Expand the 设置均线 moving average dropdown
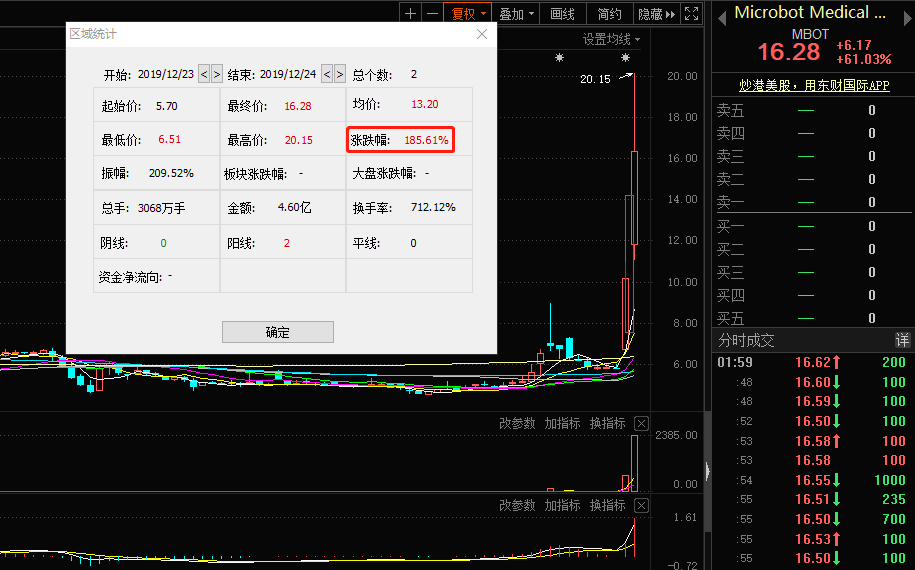Image resolution: width=915 pixels, height=570 pixels. click(x=612, y=39)
